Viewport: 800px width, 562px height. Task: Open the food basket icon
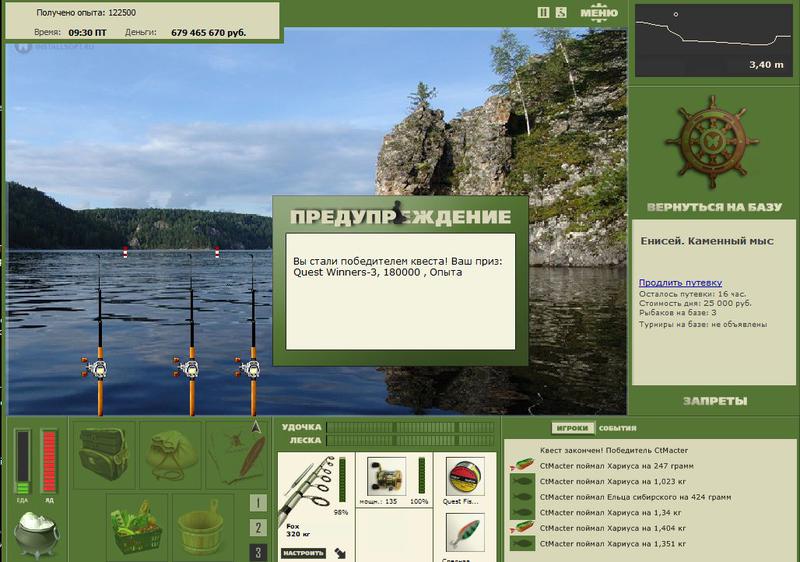coord(137,527)
